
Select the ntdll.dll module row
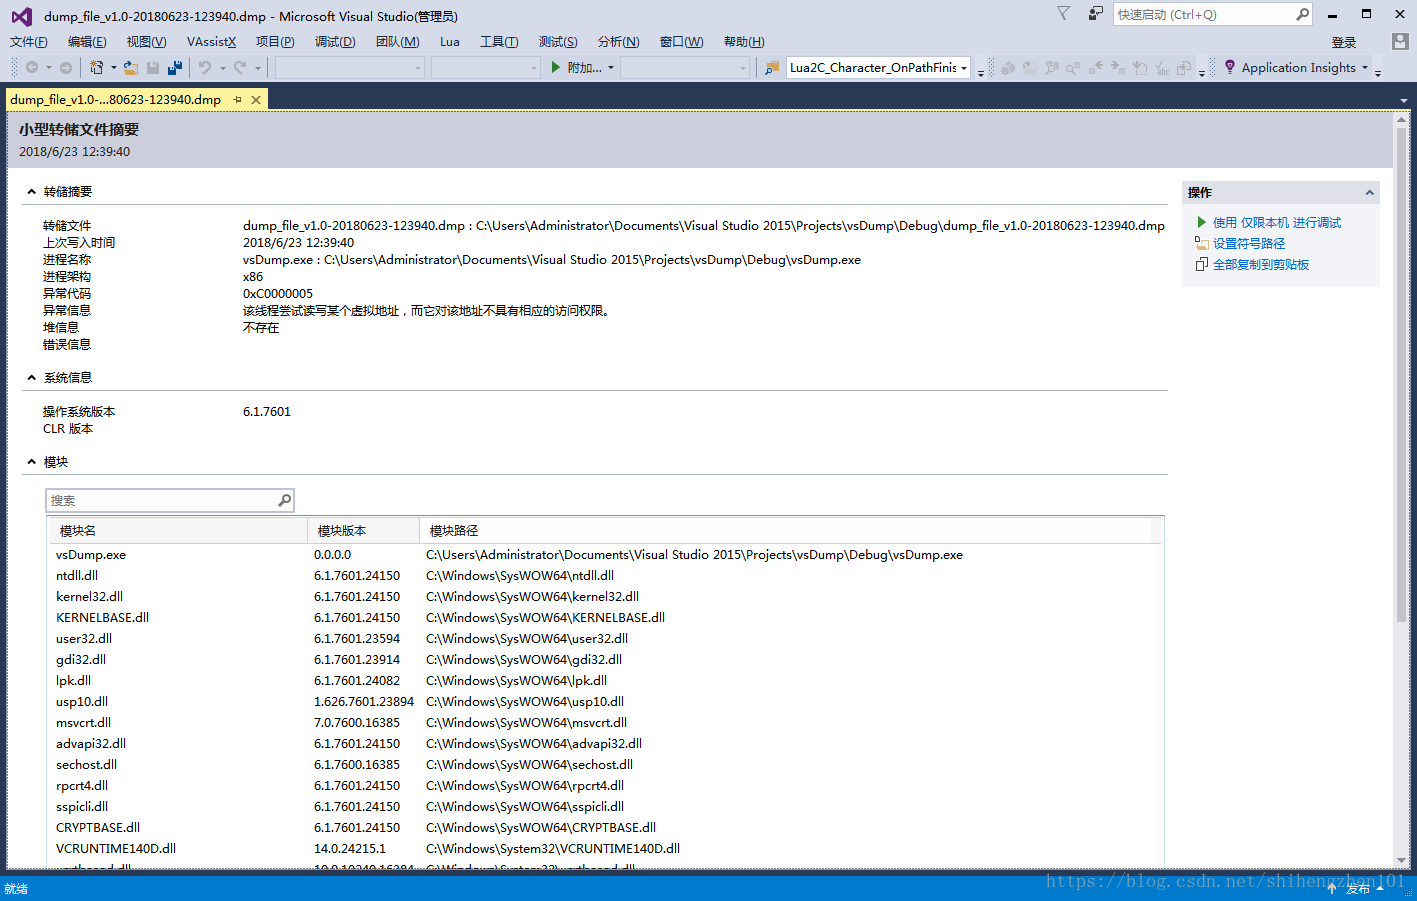[x=605, y=576]
